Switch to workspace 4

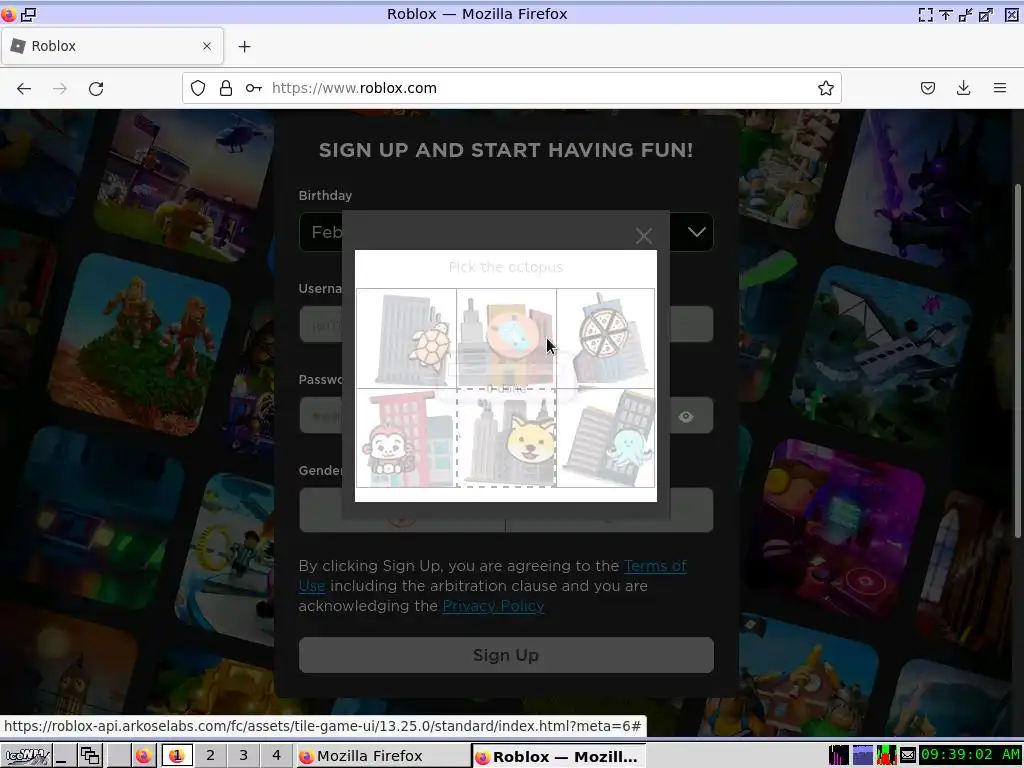276,756
